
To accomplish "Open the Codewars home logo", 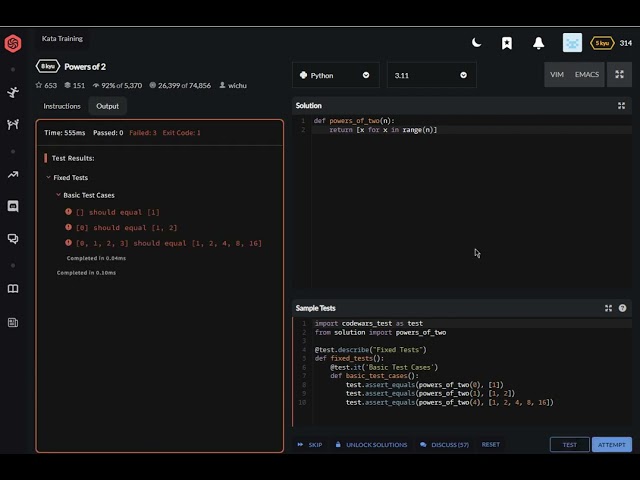I will tap(13, 43).
